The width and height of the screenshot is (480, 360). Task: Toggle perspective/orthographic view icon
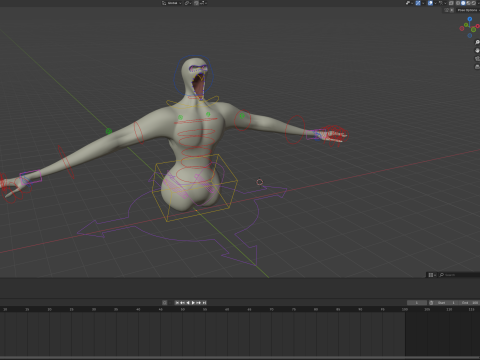click(x=477, y=67)
